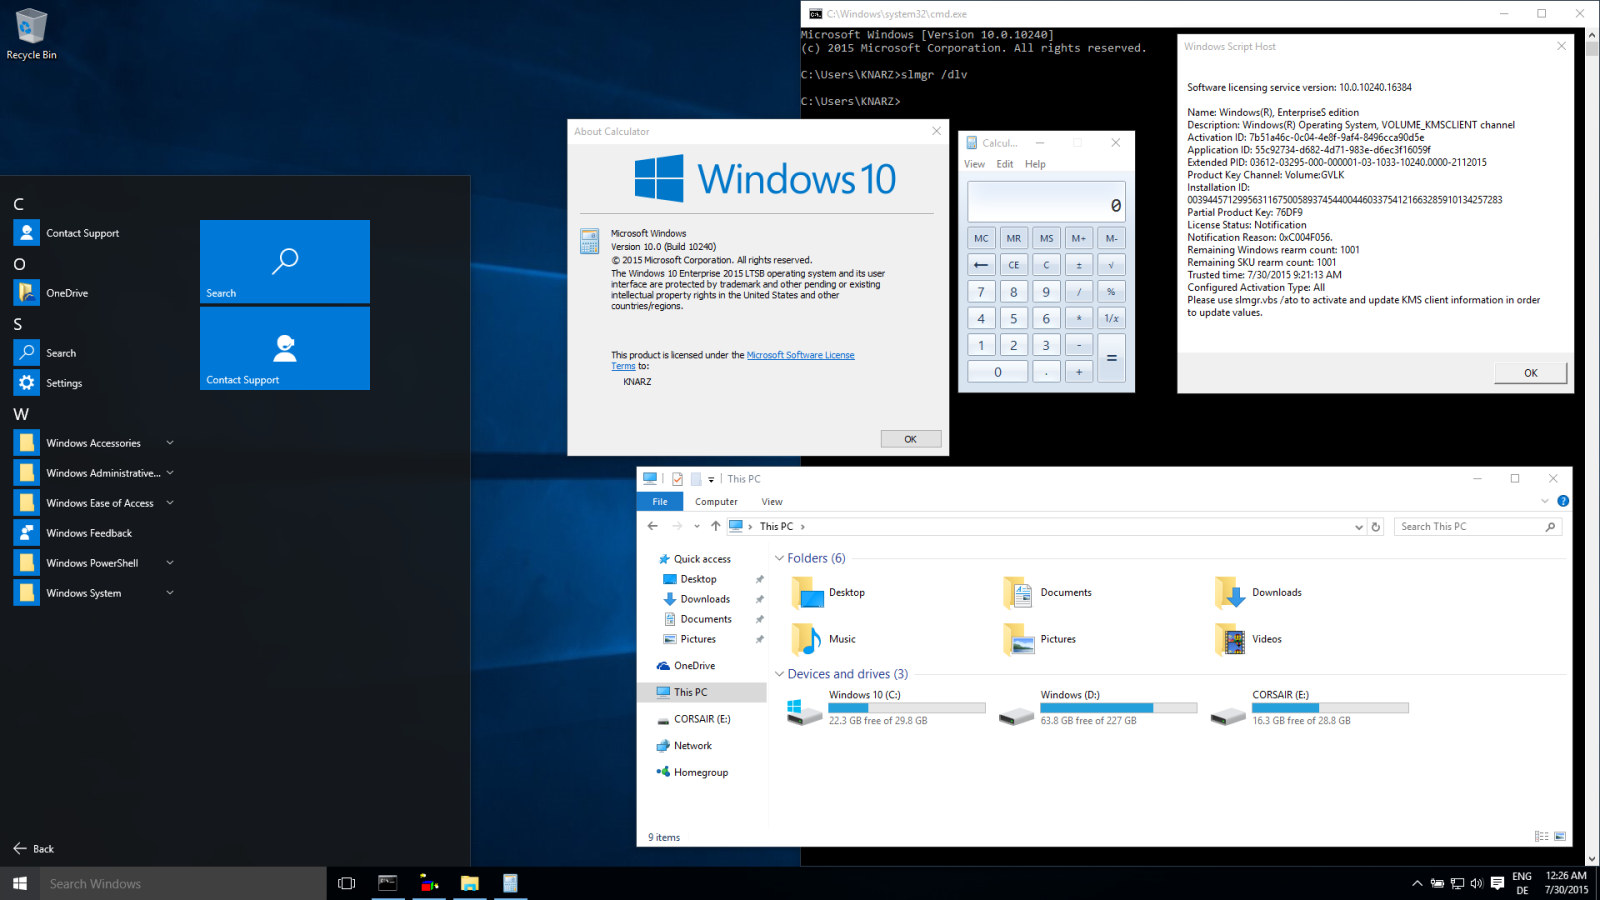Viewport: 1600px width, 900px height.
Task: Show hidden tray icons chevron
Action: tap(1417, 883)
